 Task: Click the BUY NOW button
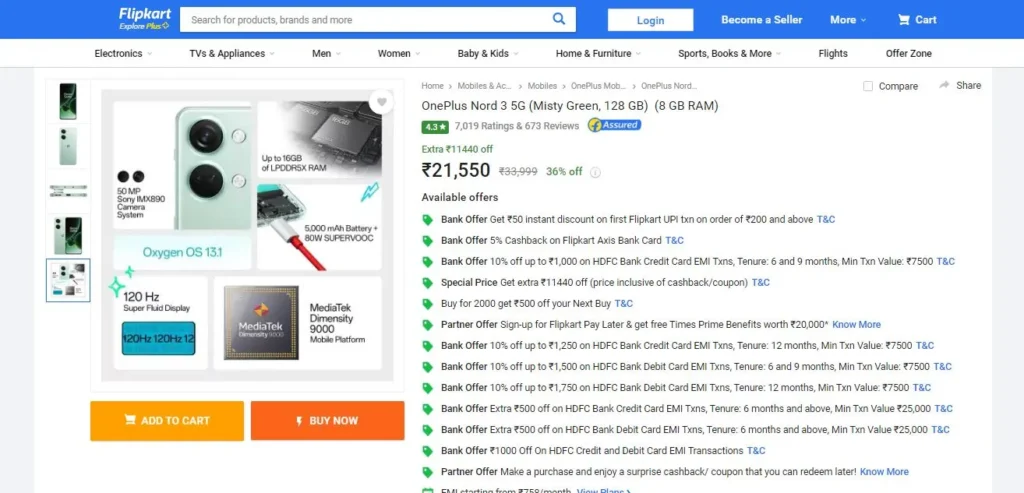point(327,421)
